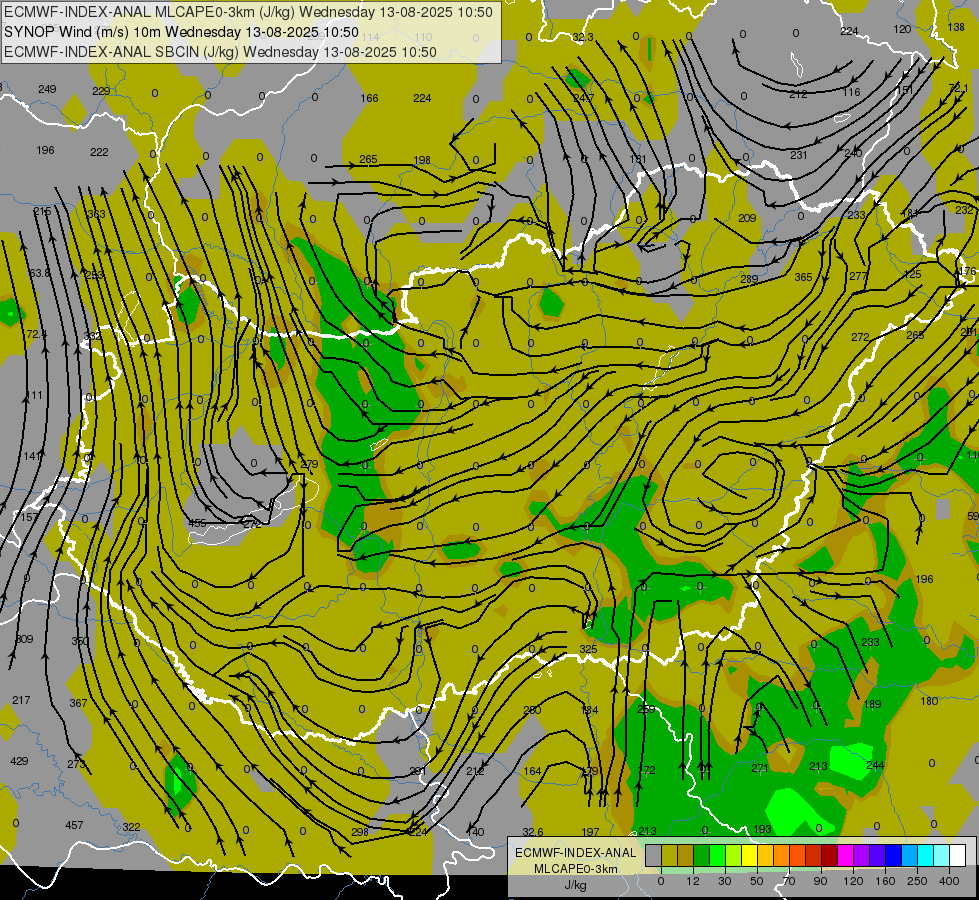Click the legend tick value 90
The height and width of the screenshot is (900, 979).
tap(820, 881)
